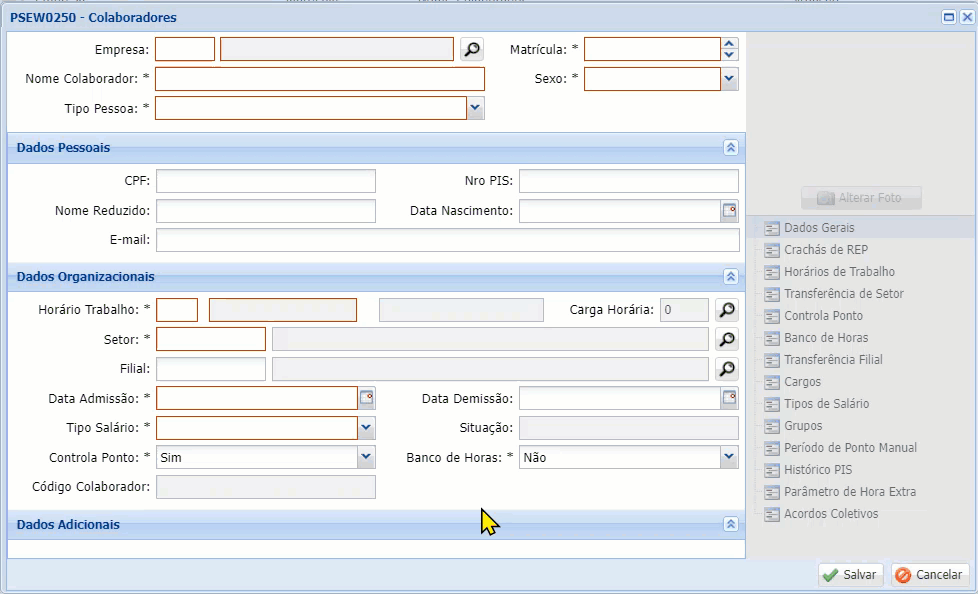The height and width of the screenshot is (594, 978).
Task: Click the Filial lookup magnifier icon
Action: [x=728, y=369]
